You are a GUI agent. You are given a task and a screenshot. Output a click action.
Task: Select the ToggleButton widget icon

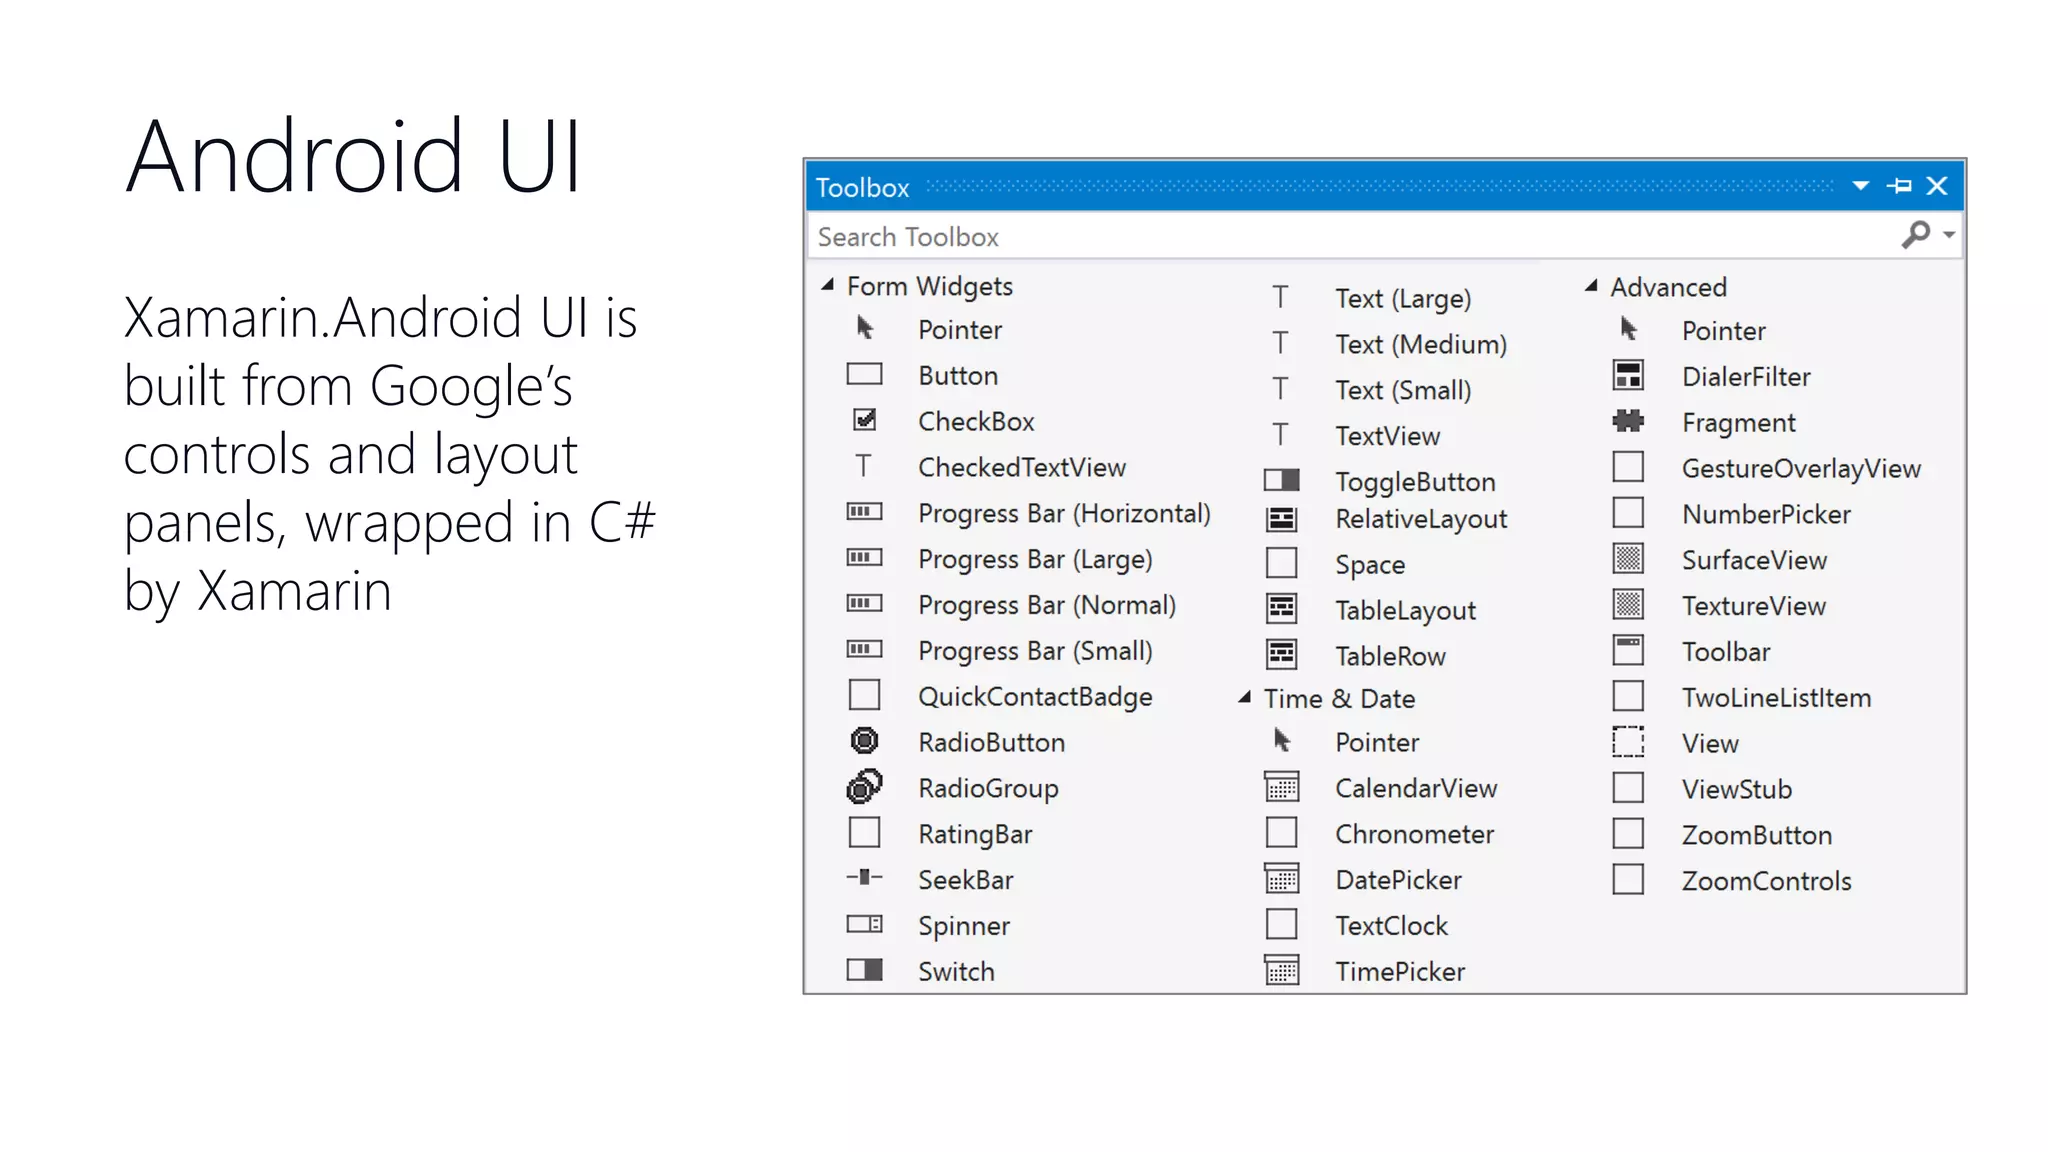[x=1282, y=480]
